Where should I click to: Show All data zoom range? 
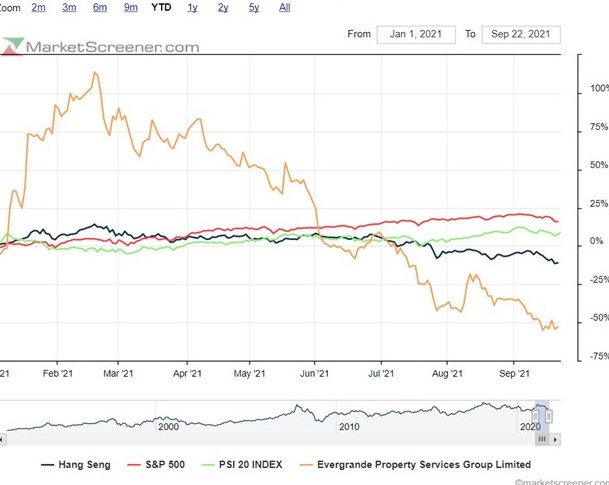point(285,7)
